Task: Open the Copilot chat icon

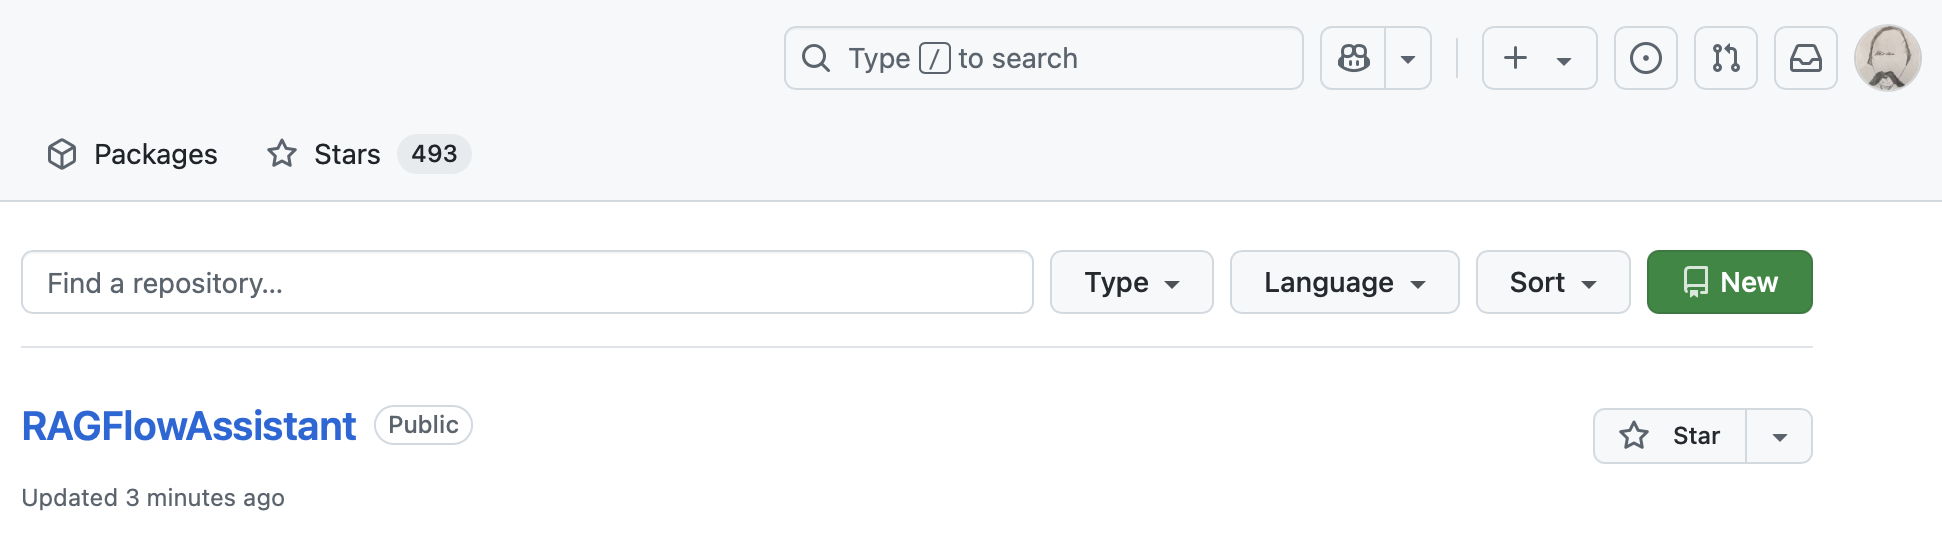Action: tap(1353, 58)
